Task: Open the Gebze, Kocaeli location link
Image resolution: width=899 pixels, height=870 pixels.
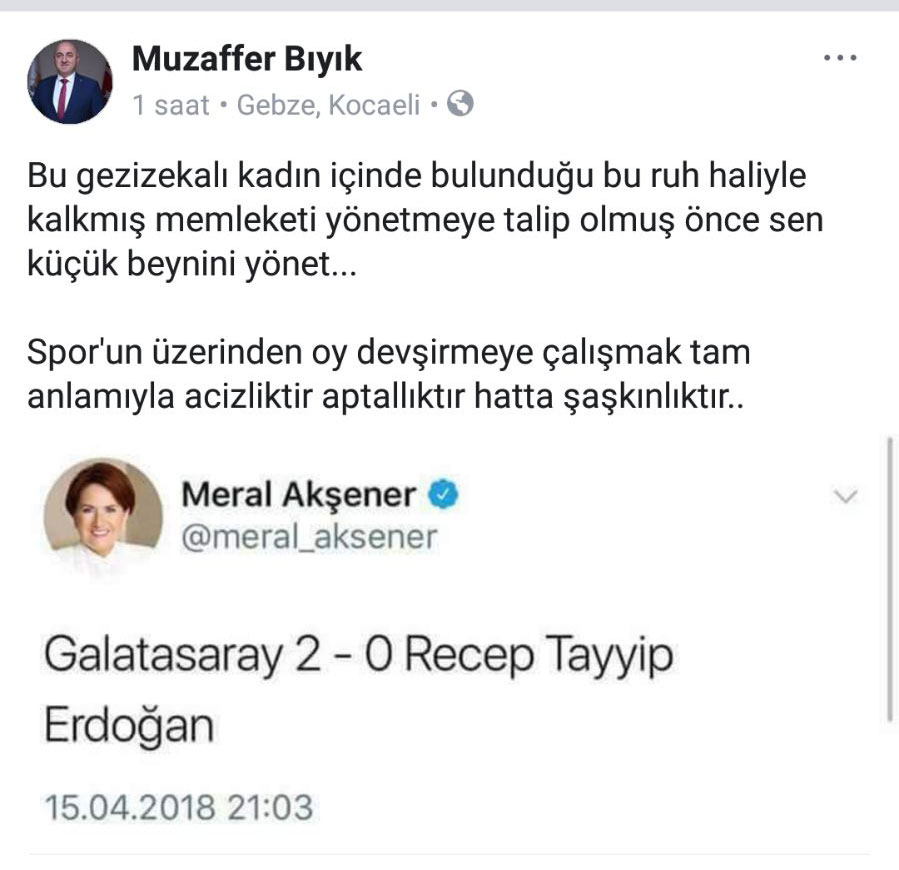Action: pos(329,106)
